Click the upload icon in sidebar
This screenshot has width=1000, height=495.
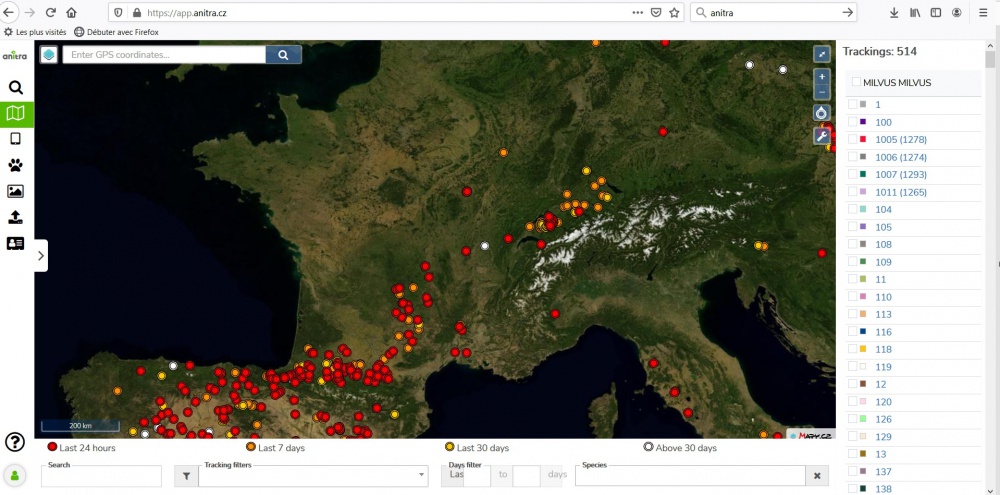(x=16, y=217)
